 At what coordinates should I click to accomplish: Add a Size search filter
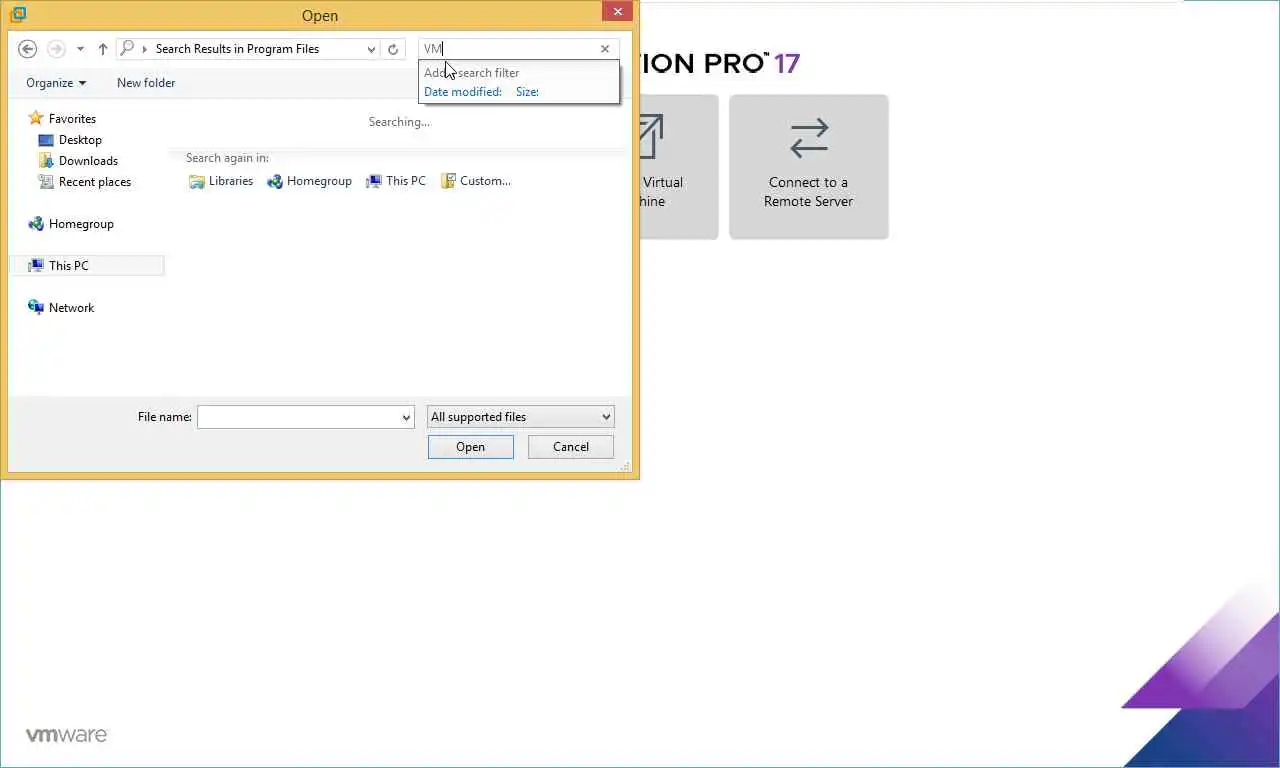point(527,92)
